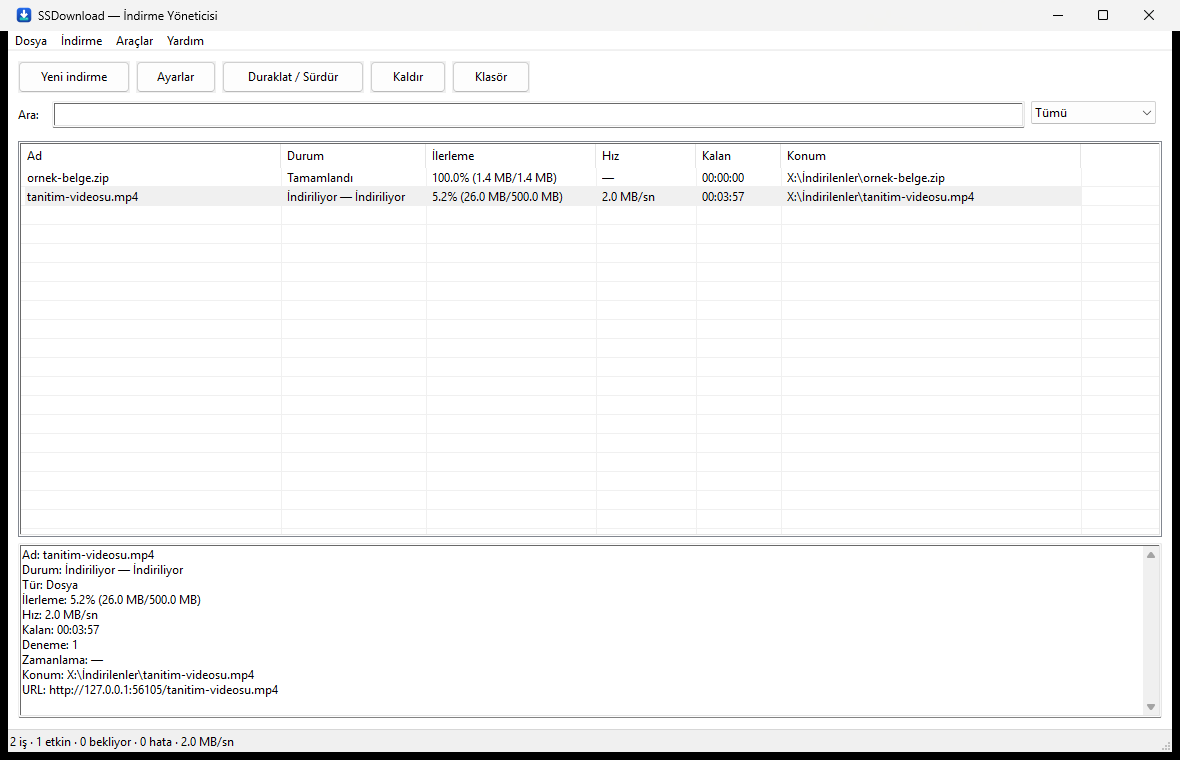This screenshot has height=760, width=1180.
Task: Sort by the Hız column header
Action: [646, 156]
